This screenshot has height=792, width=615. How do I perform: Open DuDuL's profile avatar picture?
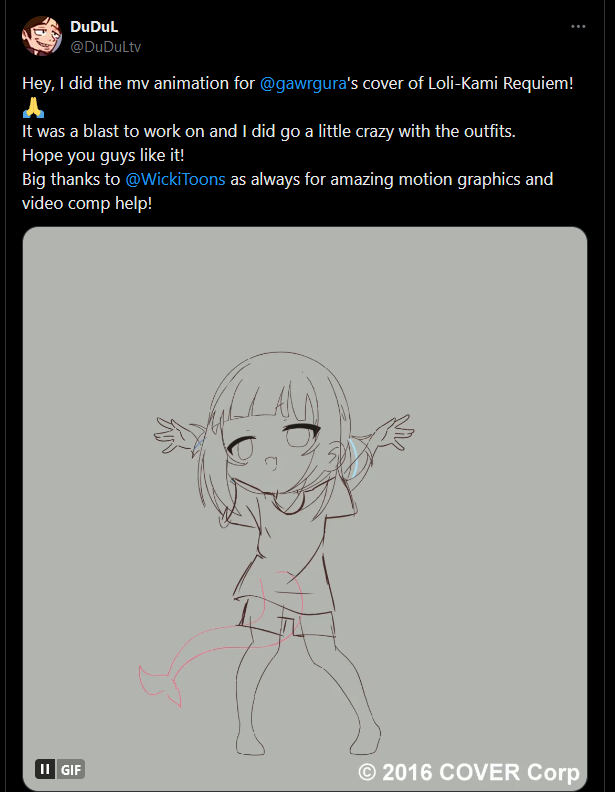pos(41,36)
